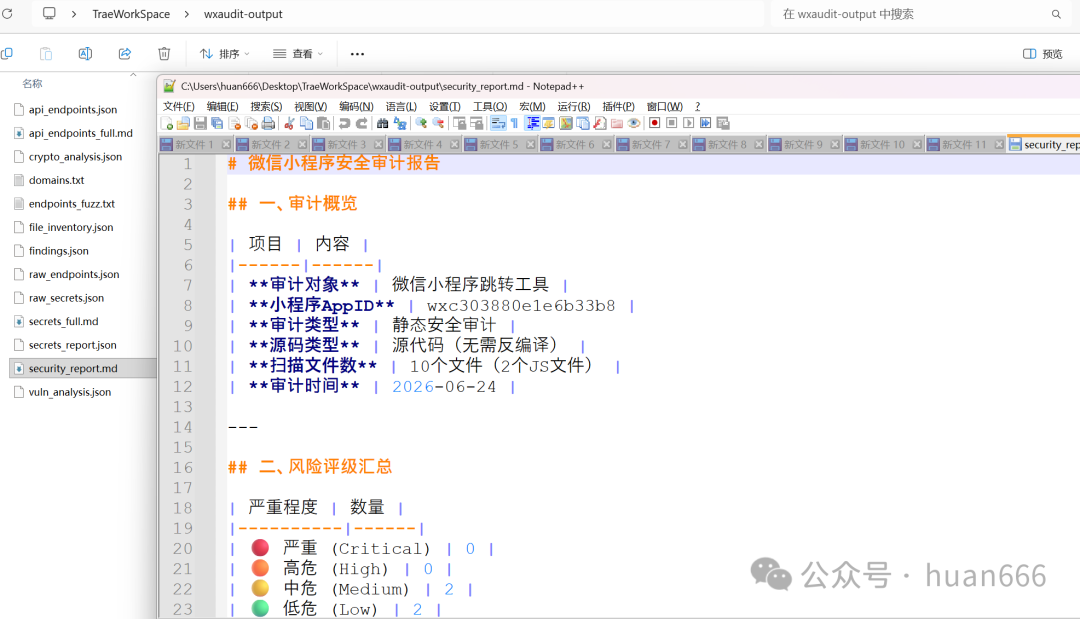The height and width of the screenshot is (619, 1080).
Task: Toggle the Explorer preview pane (预览)
Action: pos(1043,54)
